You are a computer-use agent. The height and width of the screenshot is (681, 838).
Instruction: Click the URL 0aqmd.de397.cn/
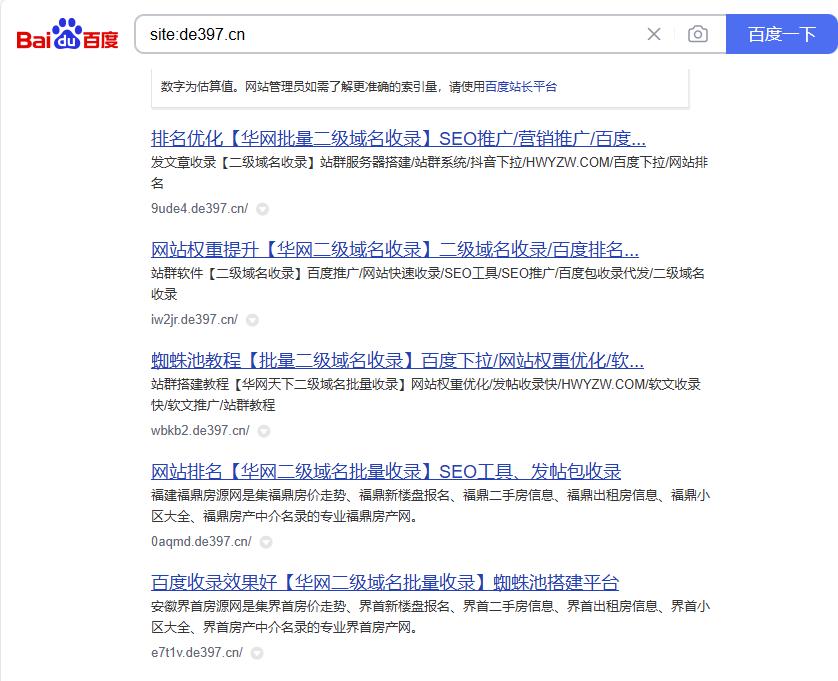(201, 541)
